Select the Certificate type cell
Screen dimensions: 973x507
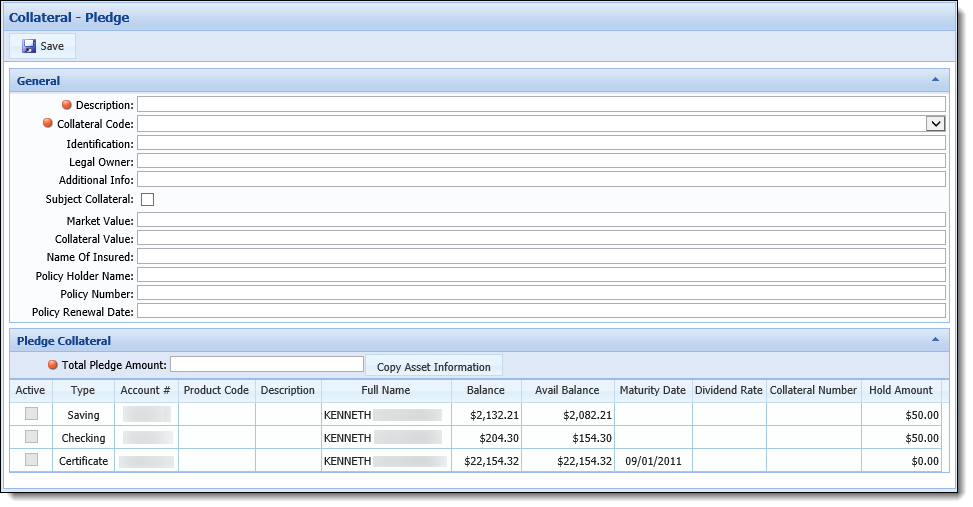coord(83,461)
